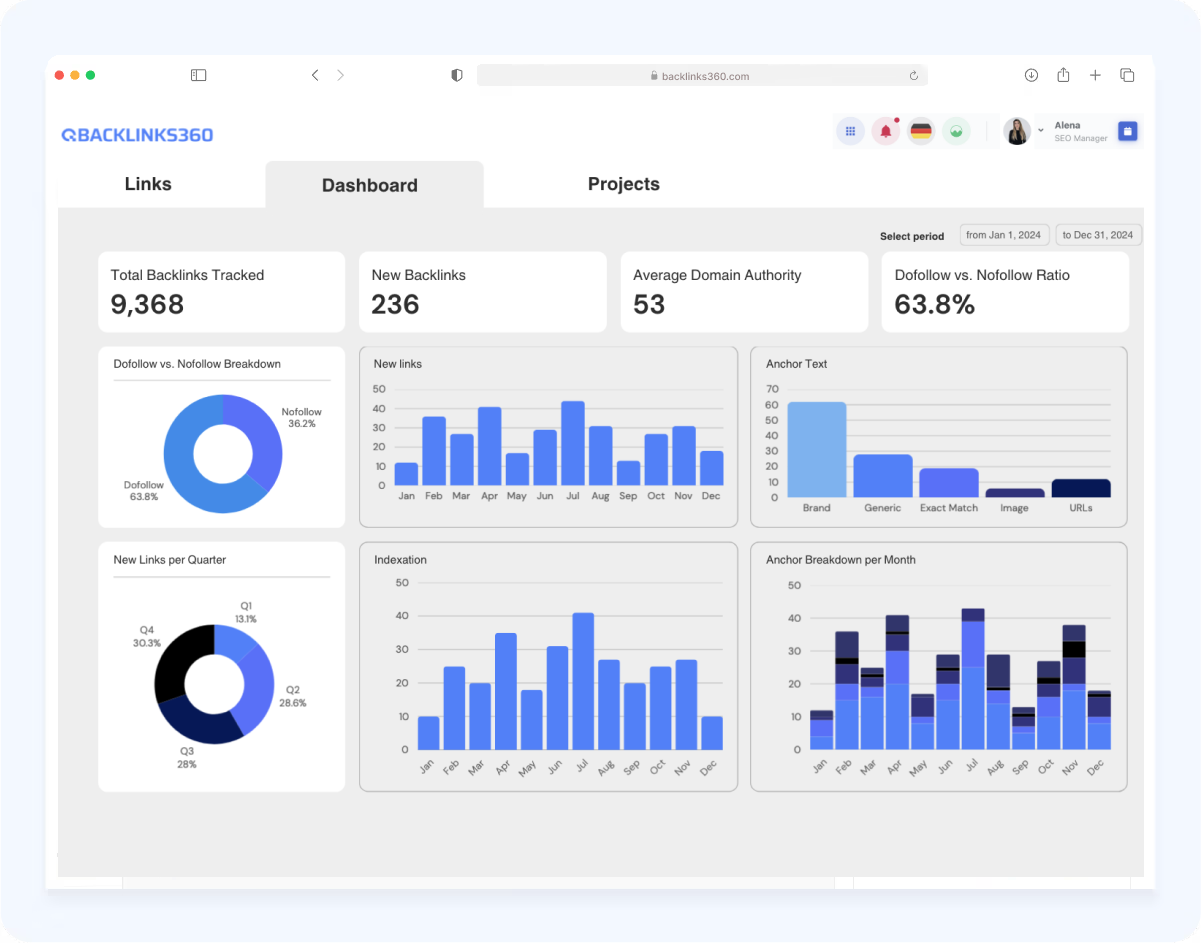Open the apps grid menu icon
Image resolution: width=1201 pixels, height=943 pixels.
[x=850, y=131]
